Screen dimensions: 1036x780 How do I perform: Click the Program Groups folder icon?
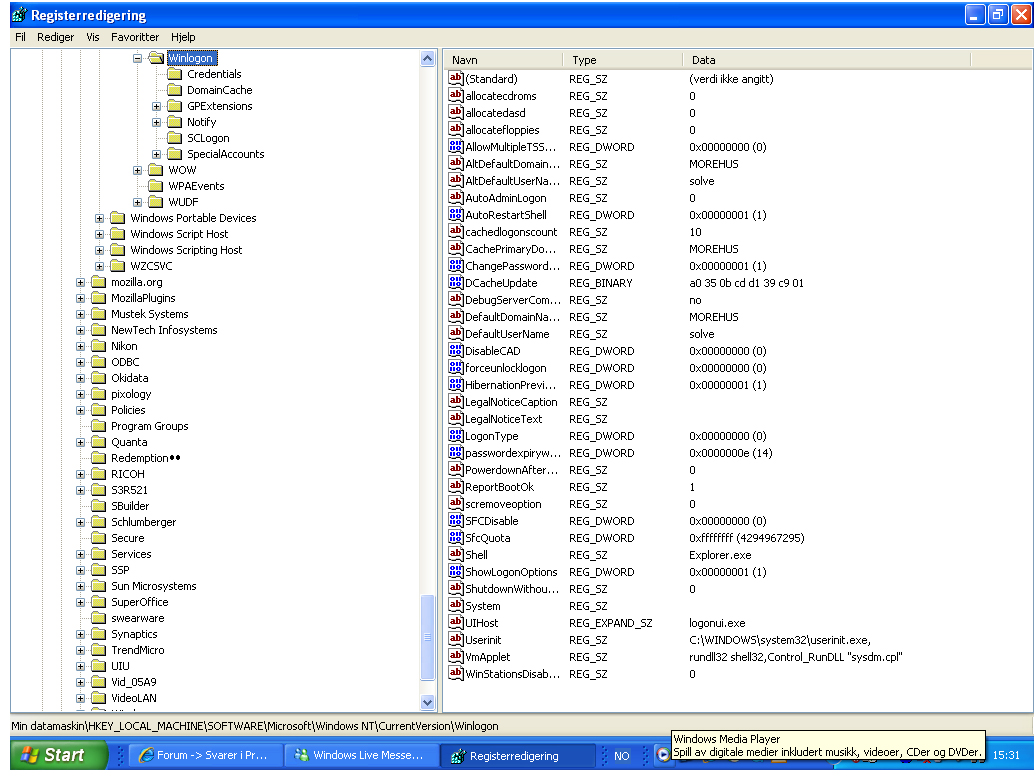click(x=98, y=426)
